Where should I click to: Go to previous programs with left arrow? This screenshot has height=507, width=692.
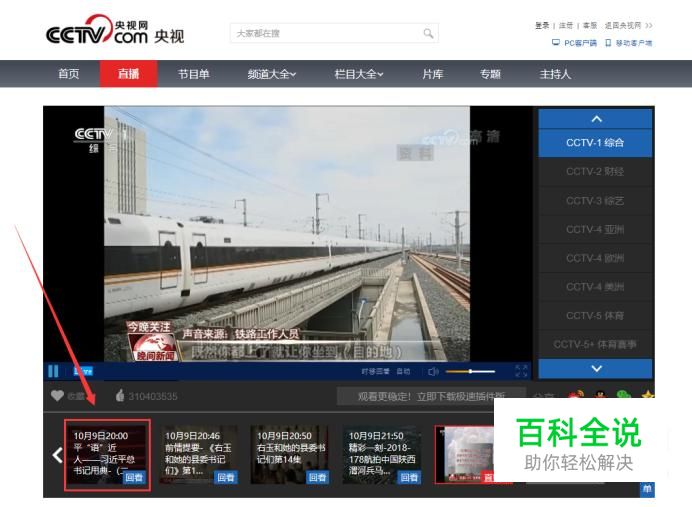(57, 455)
